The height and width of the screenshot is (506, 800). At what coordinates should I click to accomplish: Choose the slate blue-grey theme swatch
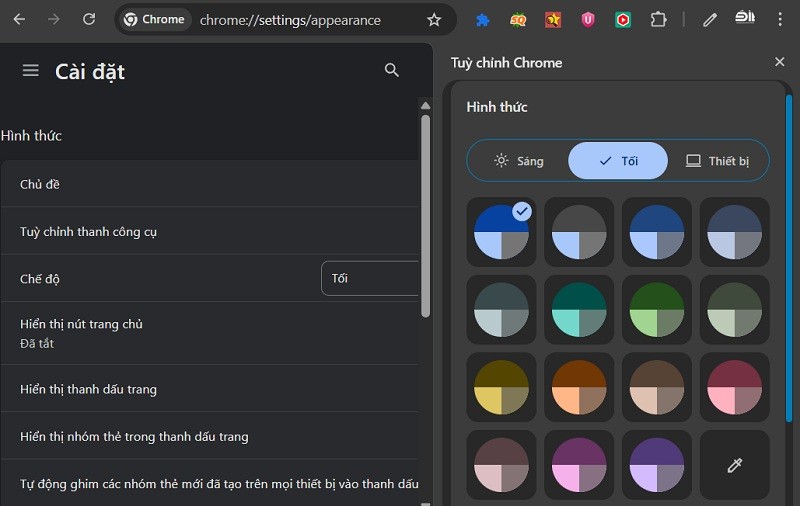[x=734, y=232]
